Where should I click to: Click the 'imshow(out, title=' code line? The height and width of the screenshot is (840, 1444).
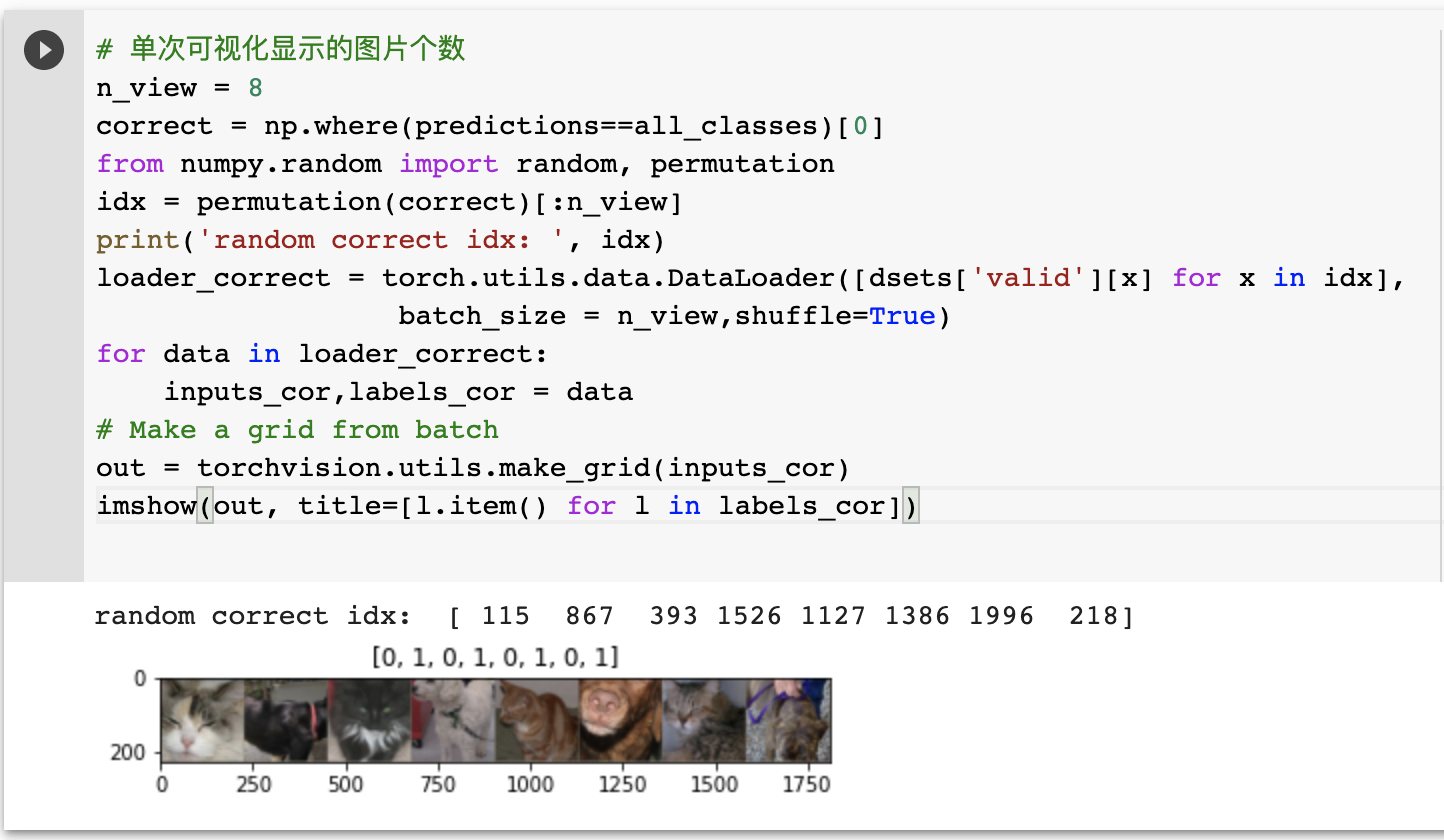click(x=507, y=506)
